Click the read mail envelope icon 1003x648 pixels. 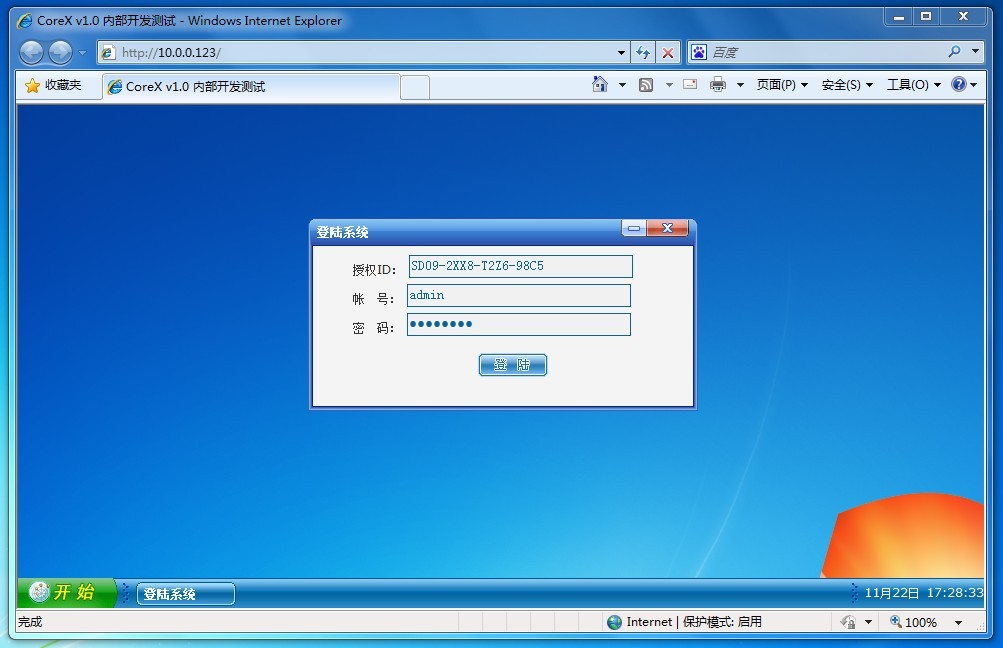click(x=690, y=85)
